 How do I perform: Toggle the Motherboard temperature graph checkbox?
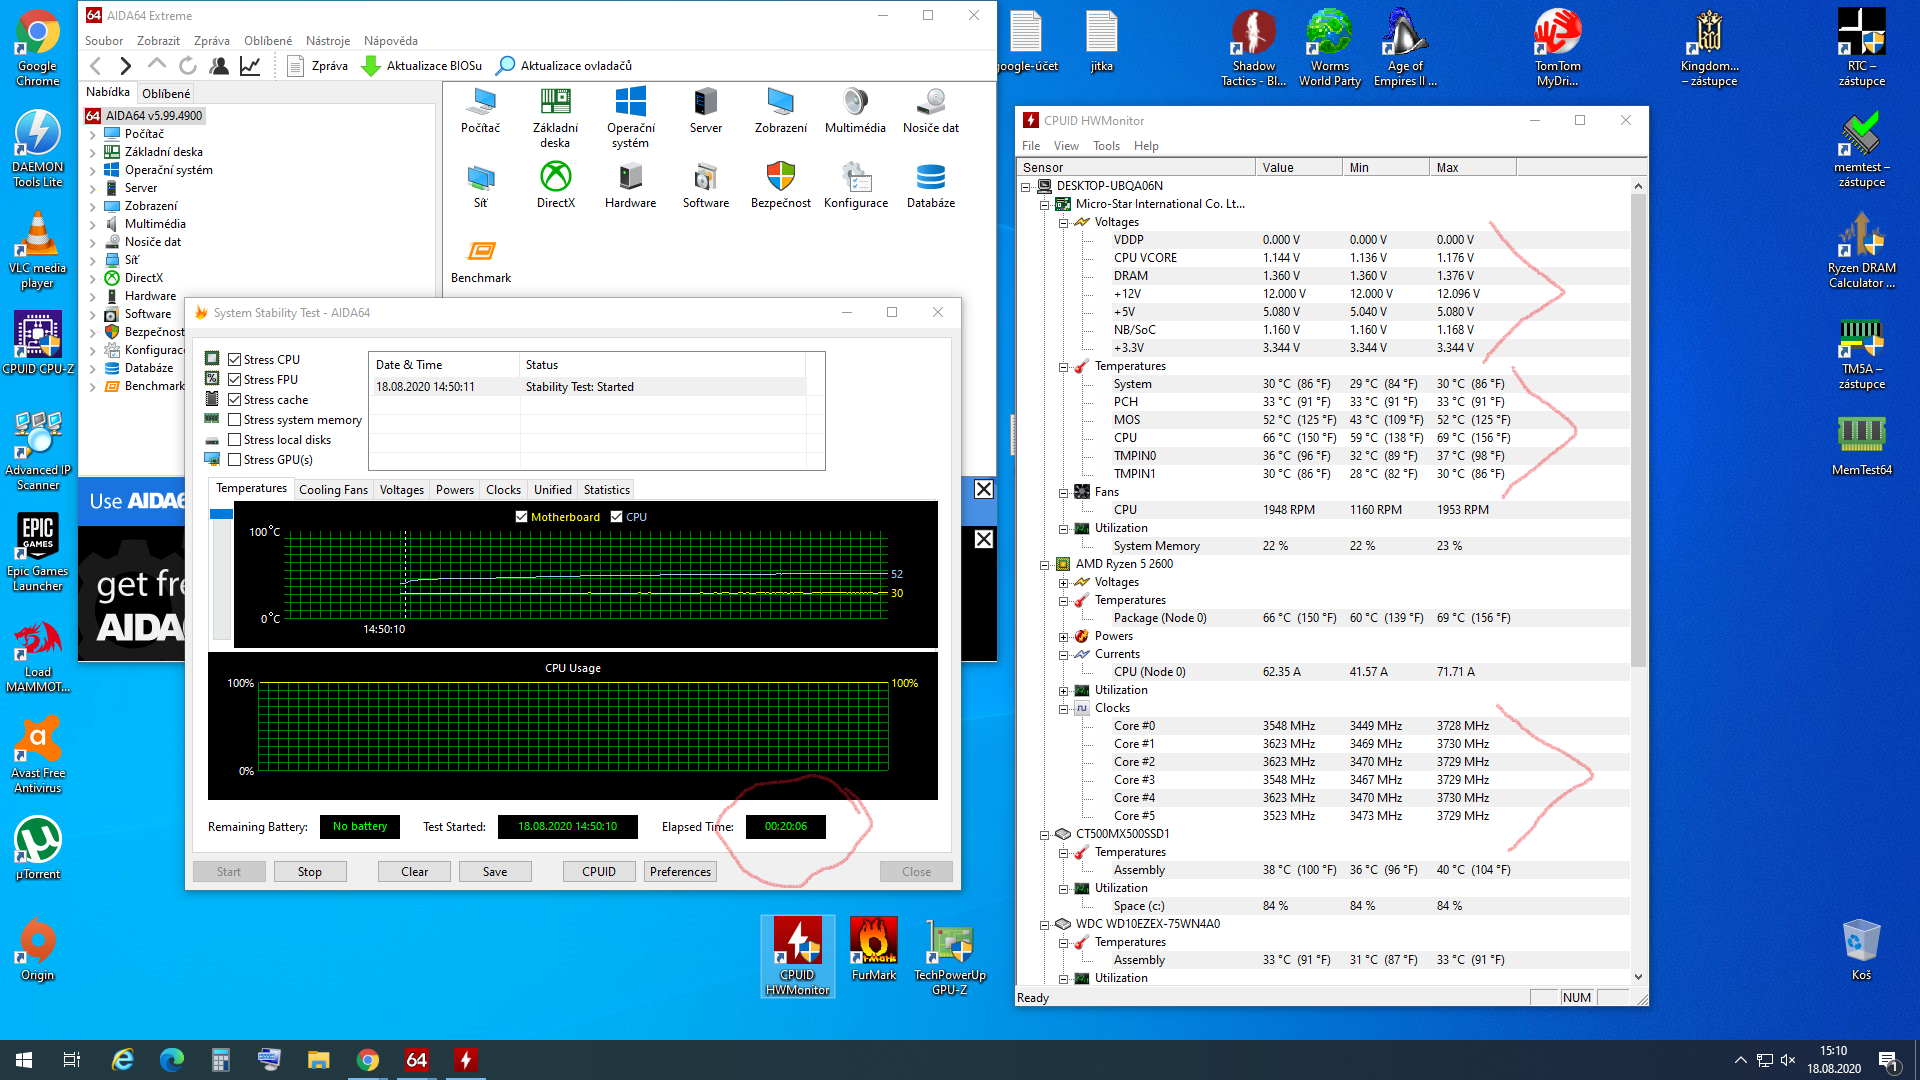(521, 517)
